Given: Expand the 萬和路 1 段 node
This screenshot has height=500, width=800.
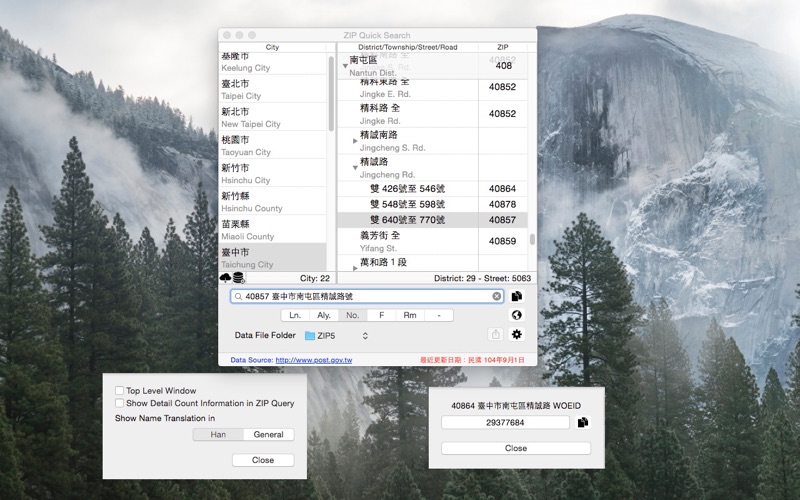Looking at the screenshot, I should click(355, 267).
